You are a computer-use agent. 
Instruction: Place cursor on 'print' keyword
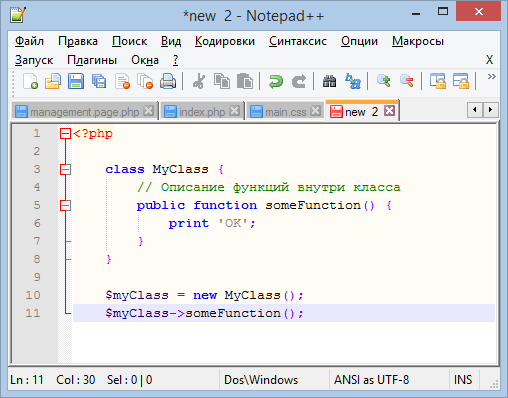[189, 223]
